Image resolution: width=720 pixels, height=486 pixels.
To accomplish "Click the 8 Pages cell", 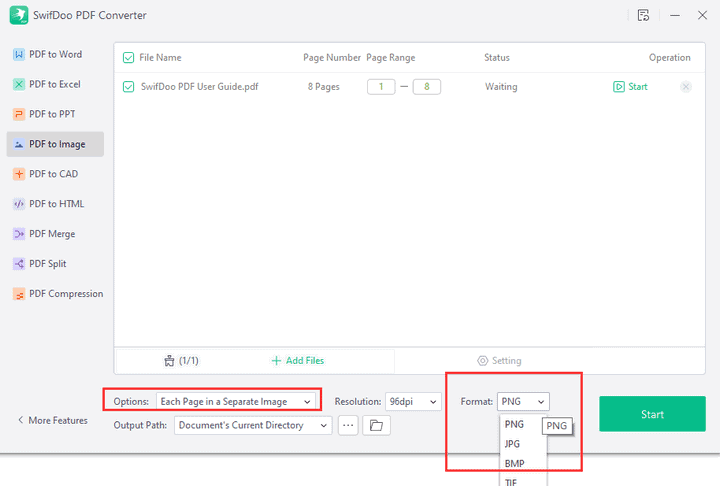I will (324, 87).
